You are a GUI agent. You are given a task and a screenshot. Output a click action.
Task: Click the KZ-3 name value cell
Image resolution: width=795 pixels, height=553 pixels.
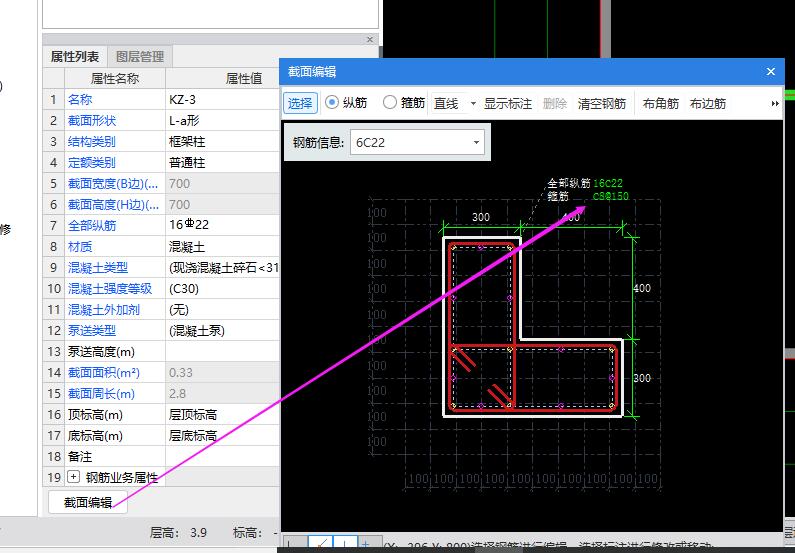(223, 99)
